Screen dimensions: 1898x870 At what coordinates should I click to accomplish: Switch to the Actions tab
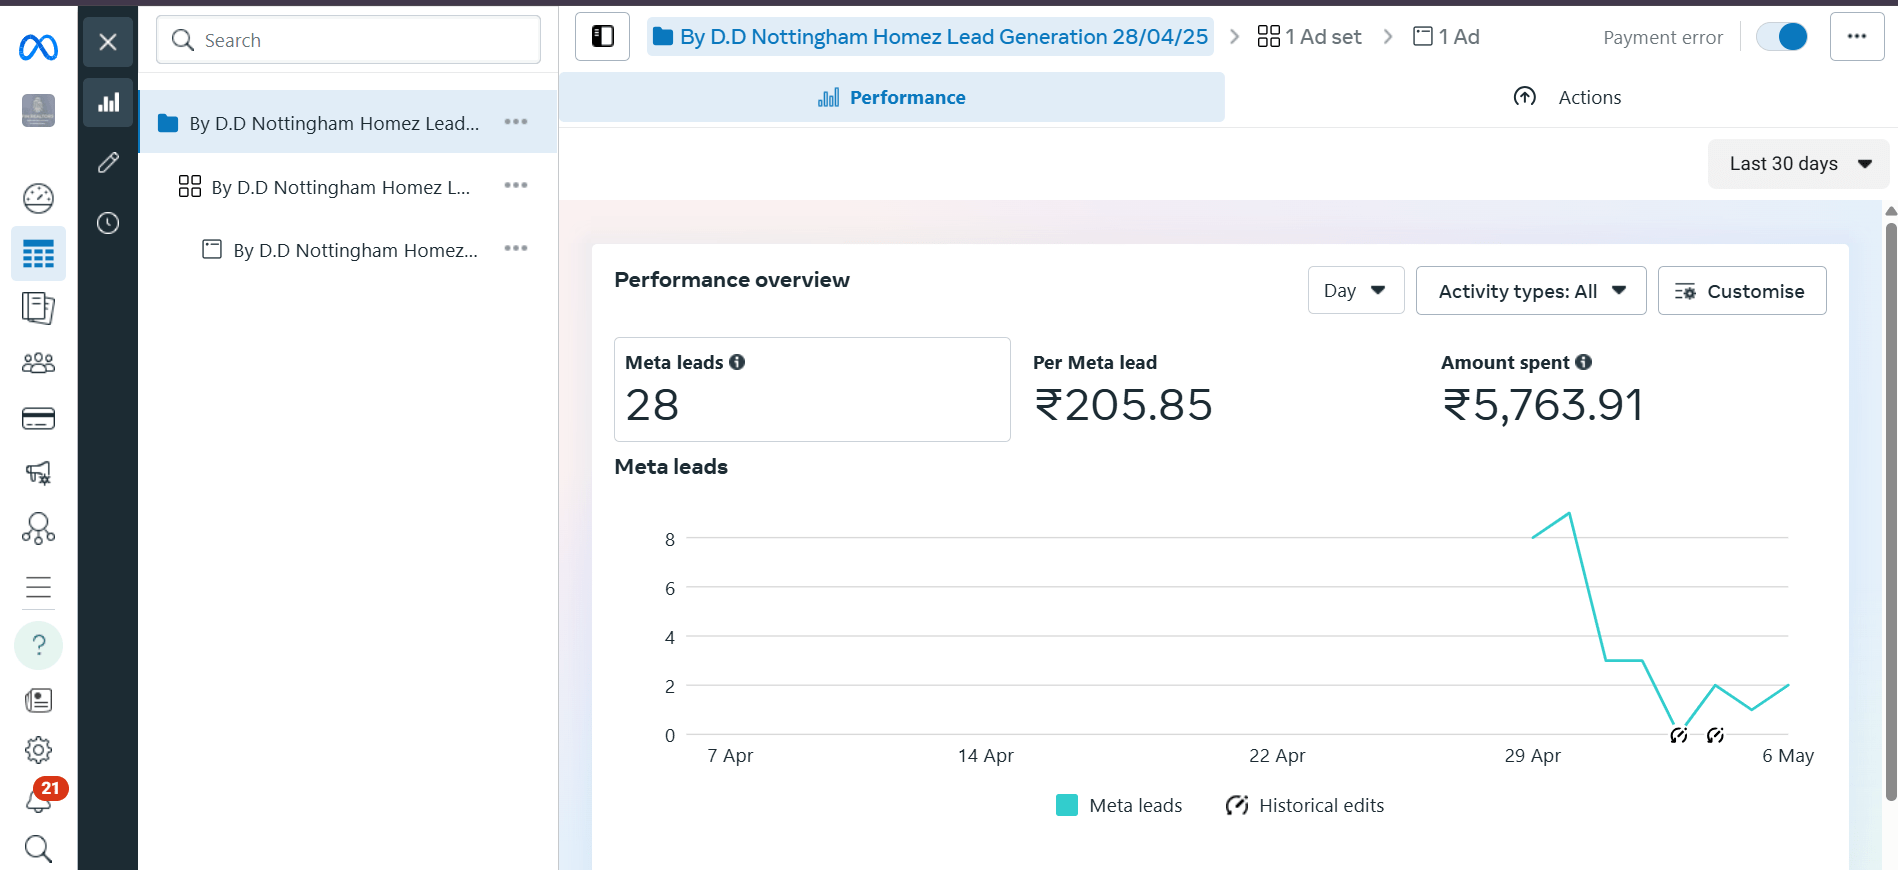point(1567,97)
